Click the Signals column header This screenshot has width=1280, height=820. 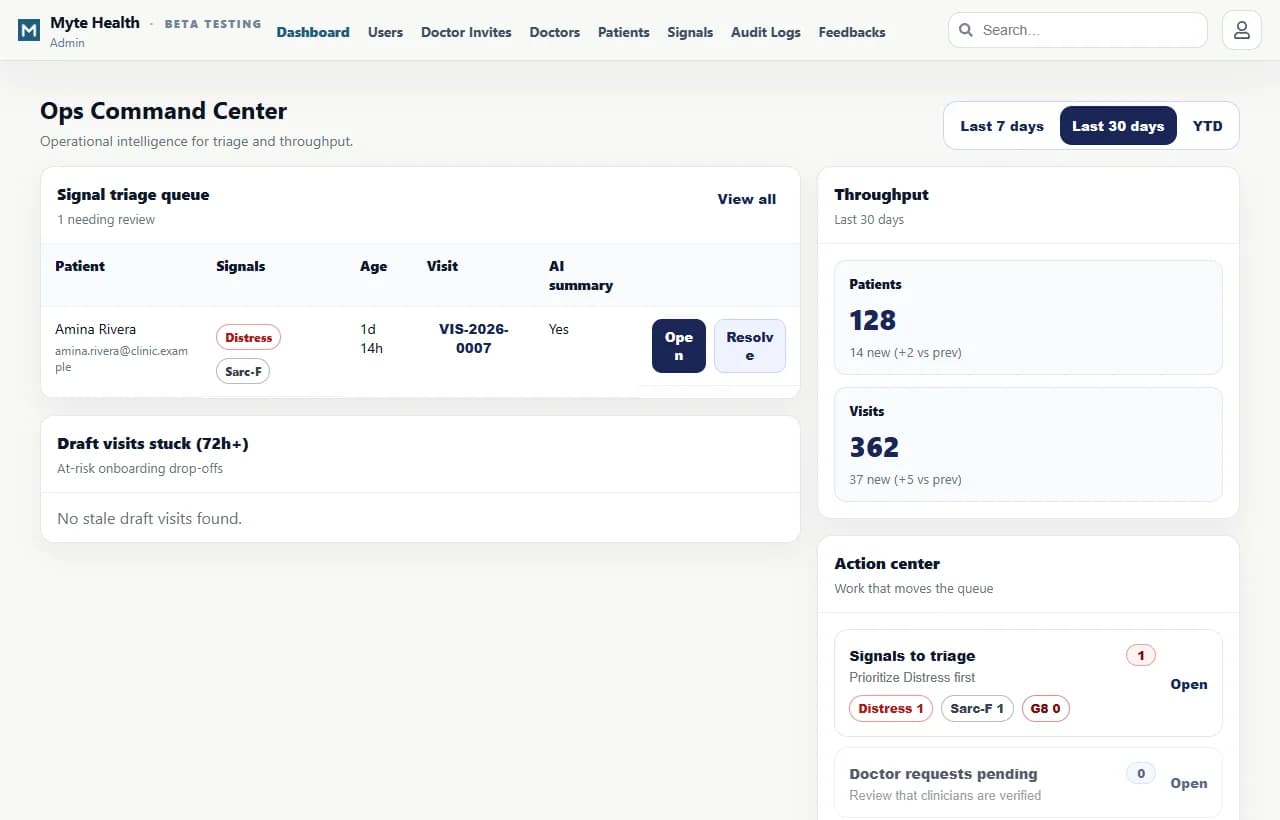(x=241, y=266)
